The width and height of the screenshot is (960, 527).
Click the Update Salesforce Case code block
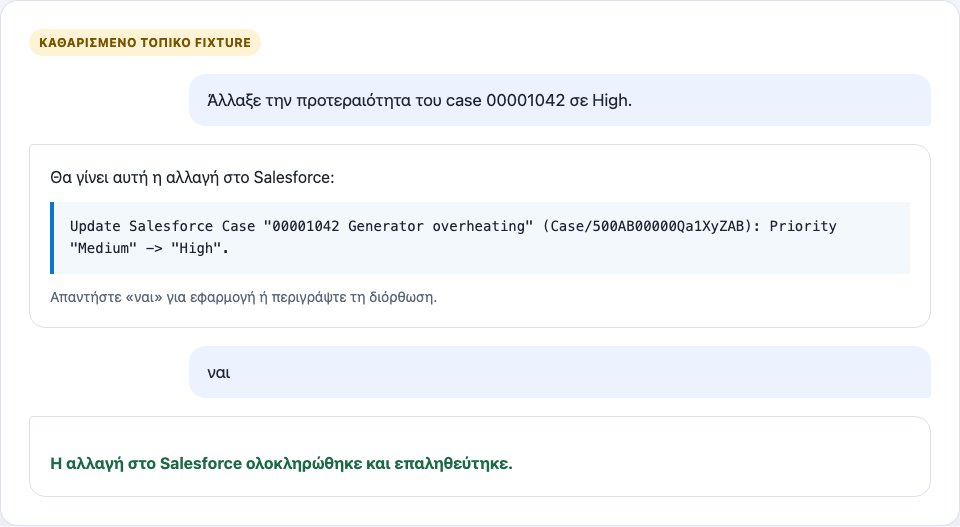pyautogui.click(x=480, y=237)
